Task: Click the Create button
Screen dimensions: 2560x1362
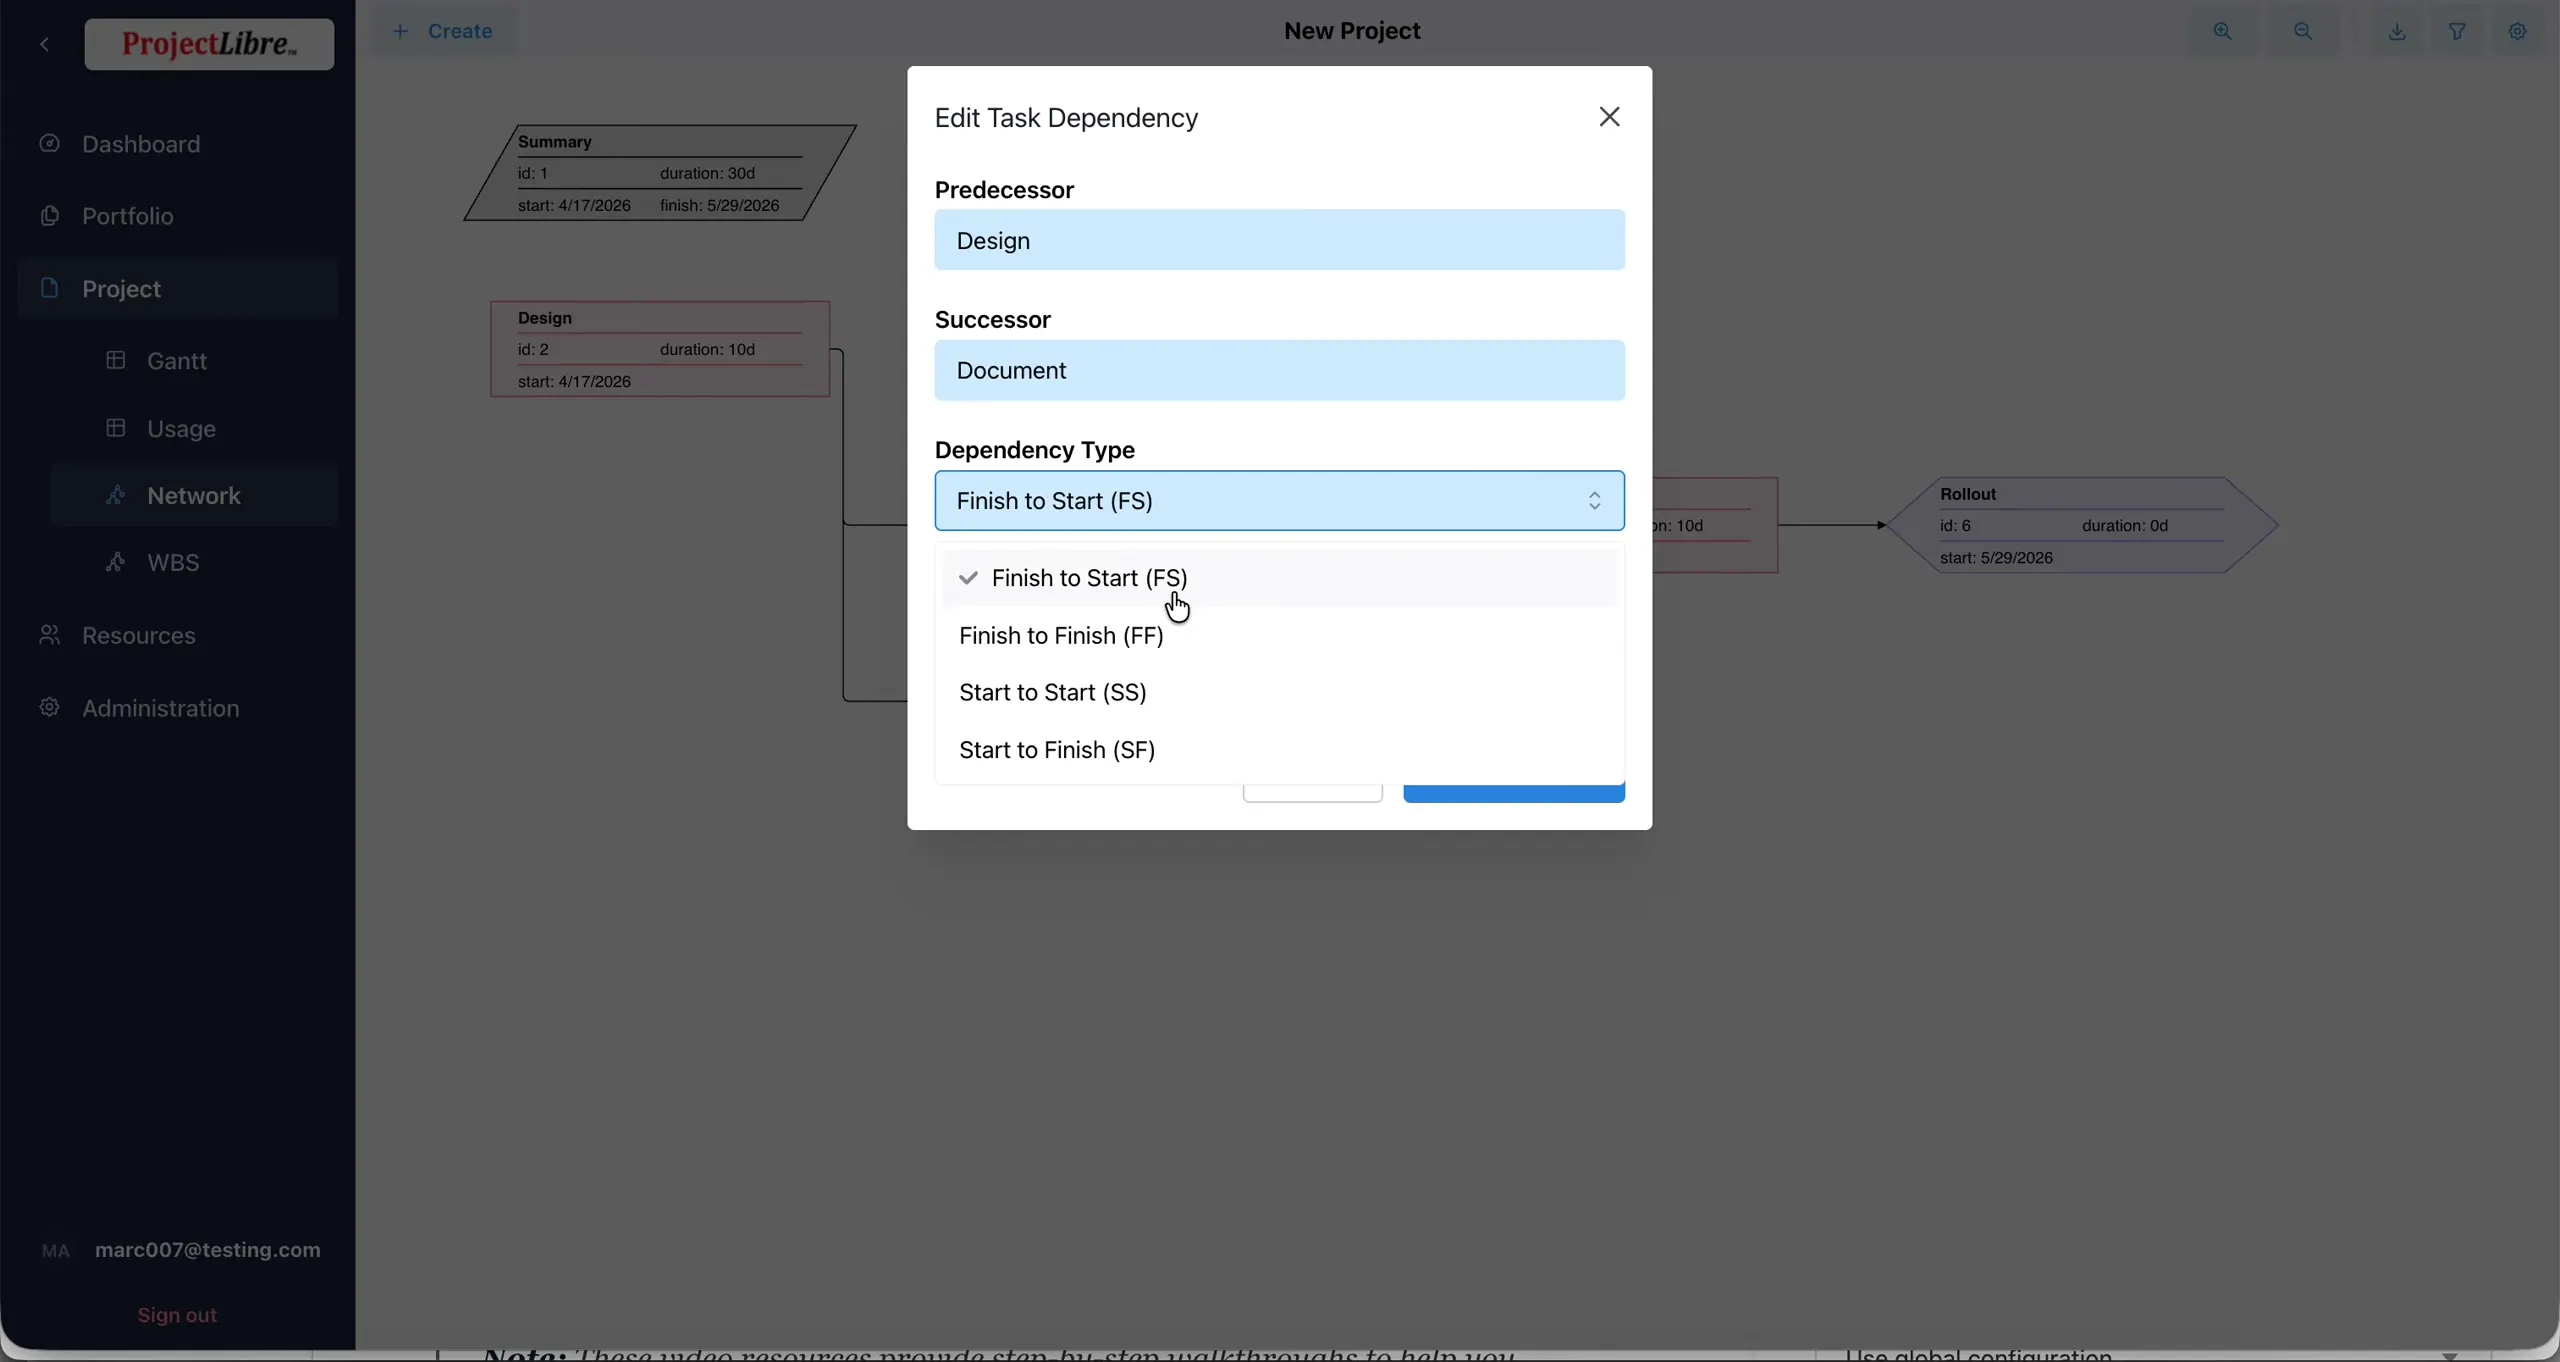Action: pyautogui.click(x=443, y=31)
